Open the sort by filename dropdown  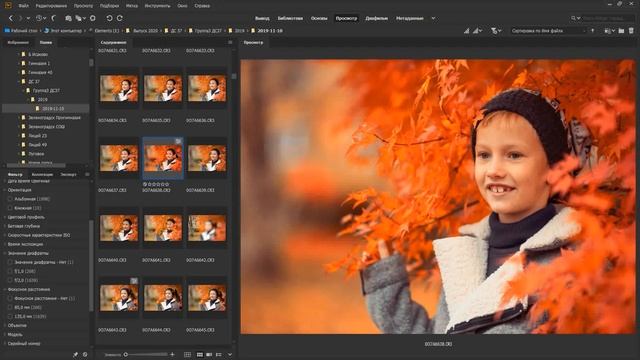[549, 31]
